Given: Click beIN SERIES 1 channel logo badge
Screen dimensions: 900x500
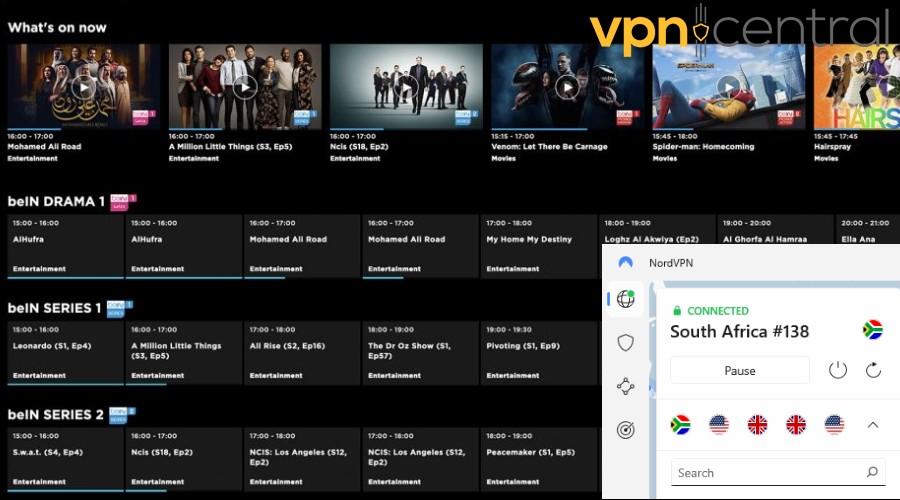Looking at the screenshot, I should [x=119, y=308].
